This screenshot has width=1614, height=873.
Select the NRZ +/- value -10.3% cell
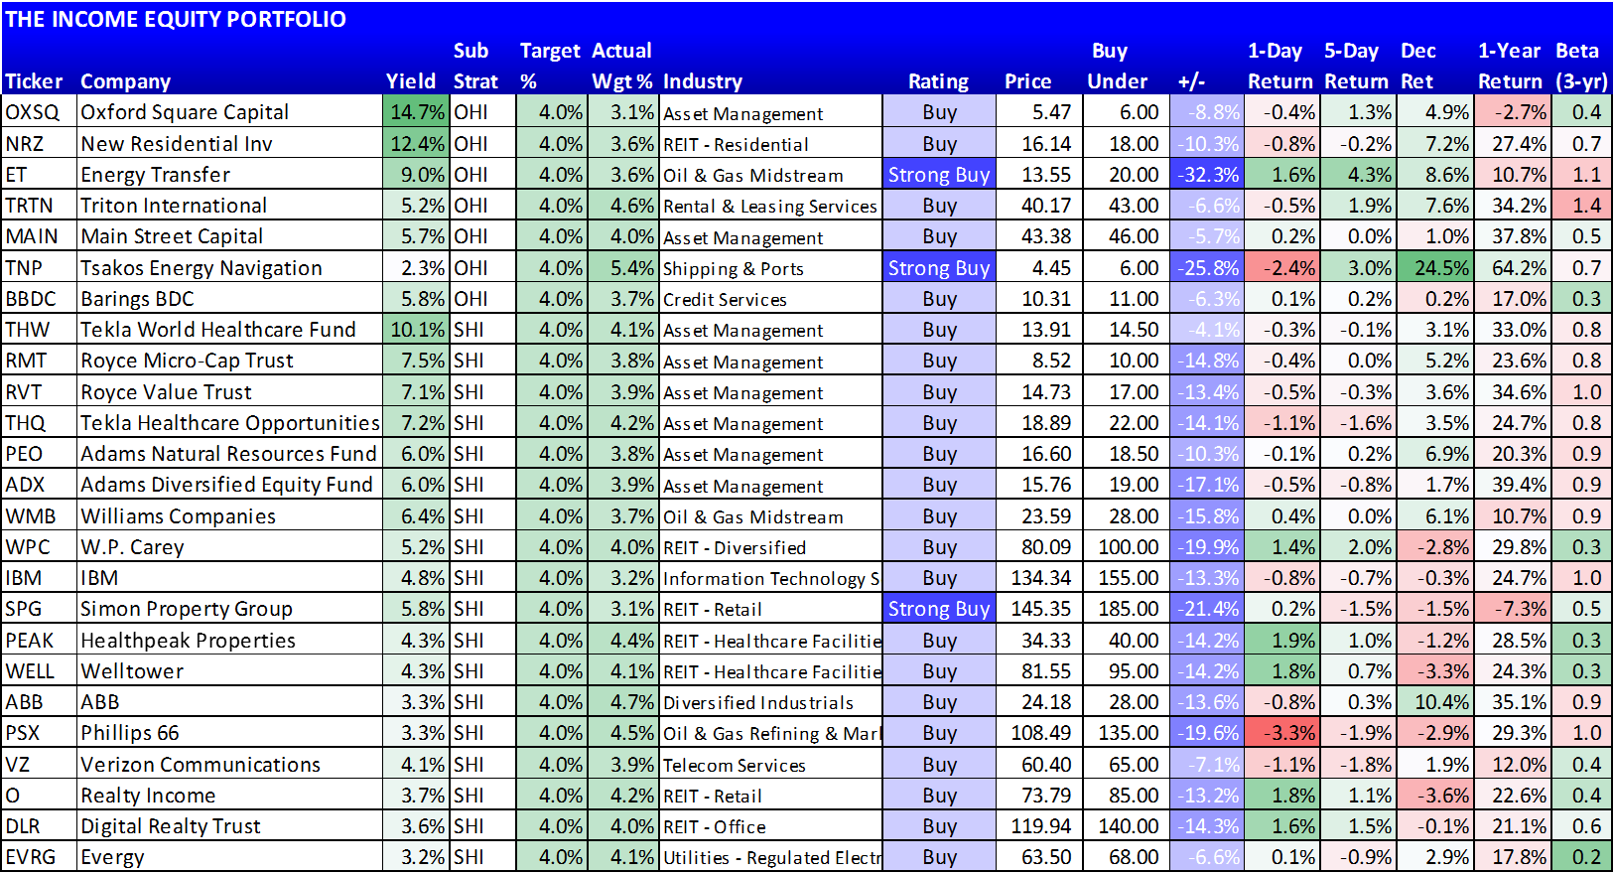point(1206,144)
